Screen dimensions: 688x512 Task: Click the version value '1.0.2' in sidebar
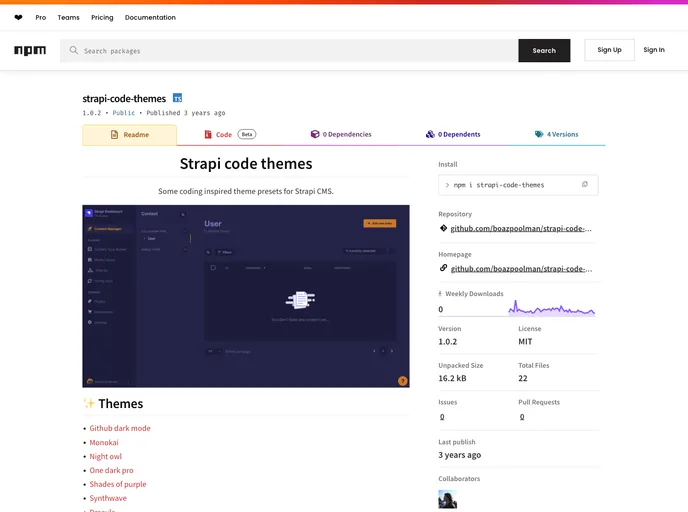(x=448, y=341)
